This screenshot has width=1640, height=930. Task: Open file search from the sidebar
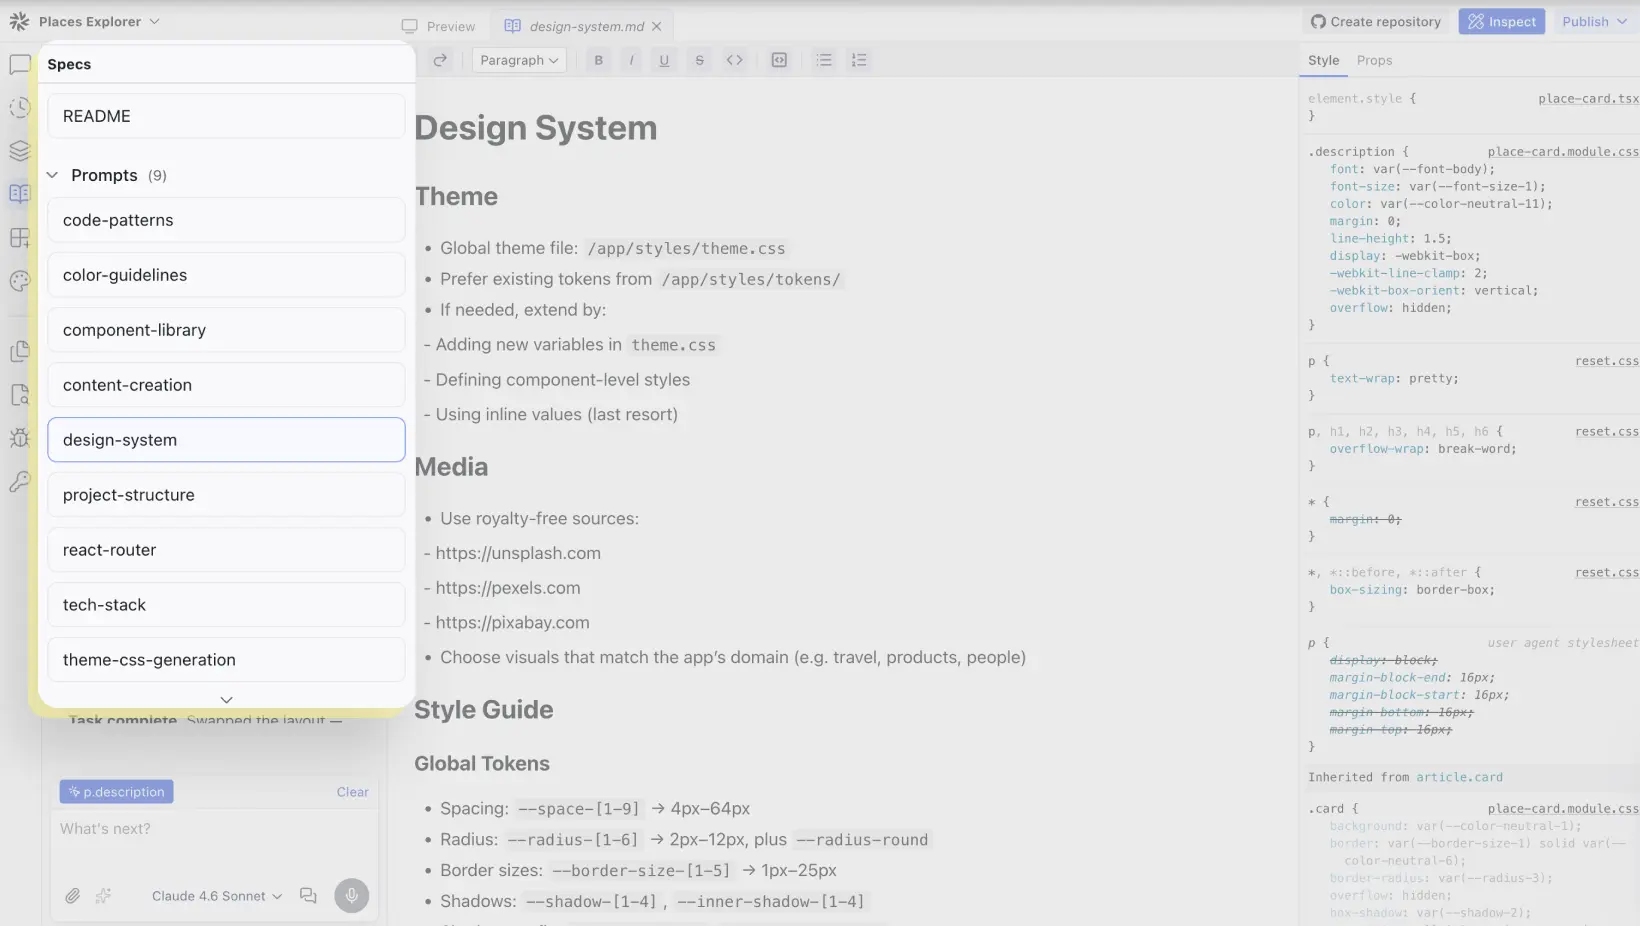coord(19,395)
